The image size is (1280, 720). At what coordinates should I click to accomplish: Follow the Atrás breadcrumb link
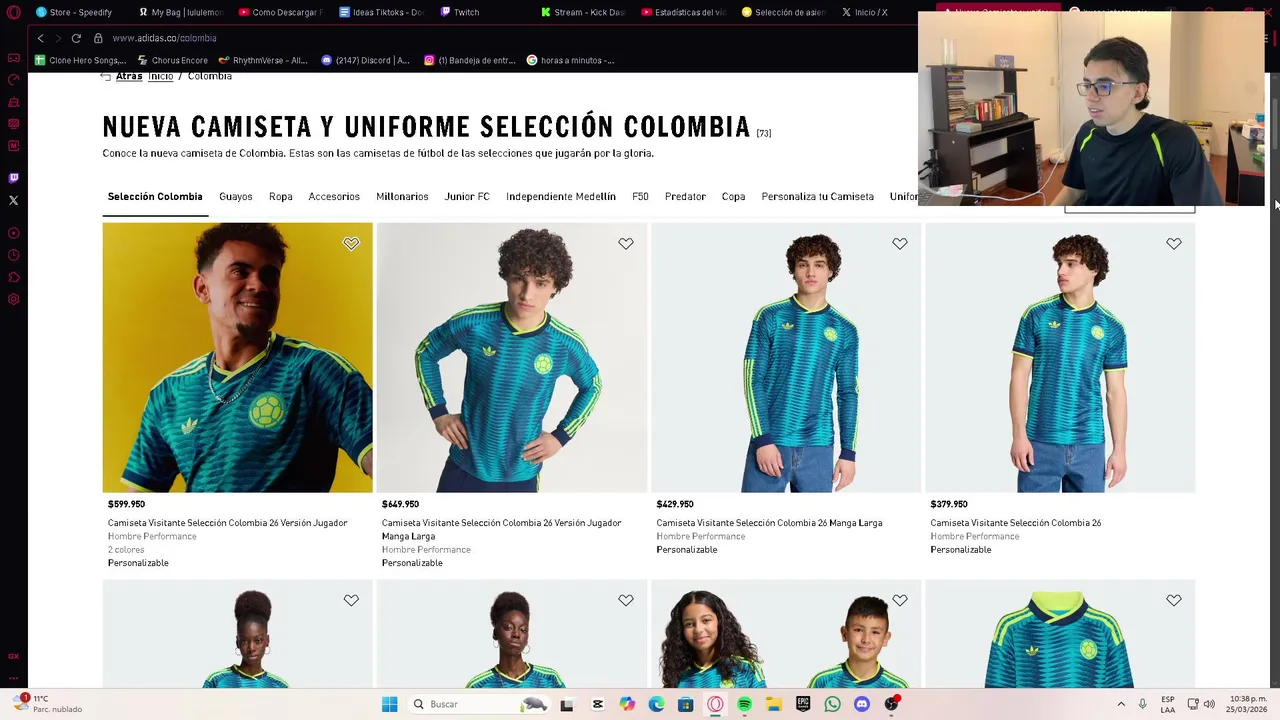point(129,77)
